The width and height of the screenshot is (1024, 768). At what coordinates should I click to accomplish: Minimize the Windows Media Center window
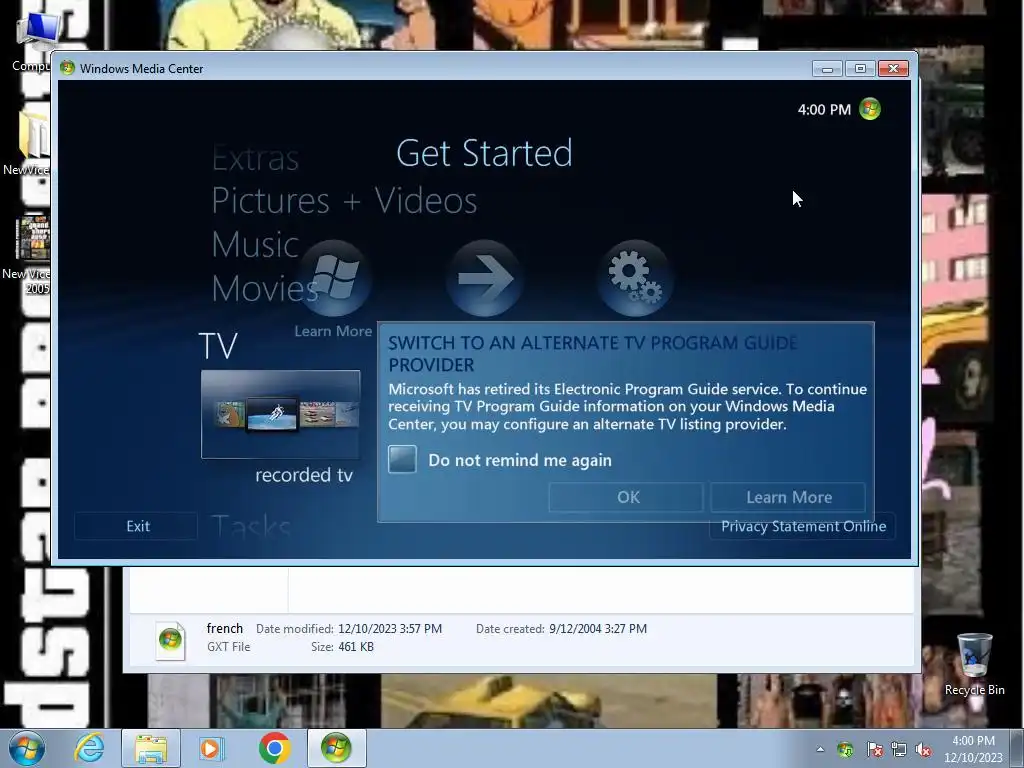coord(827,69)
